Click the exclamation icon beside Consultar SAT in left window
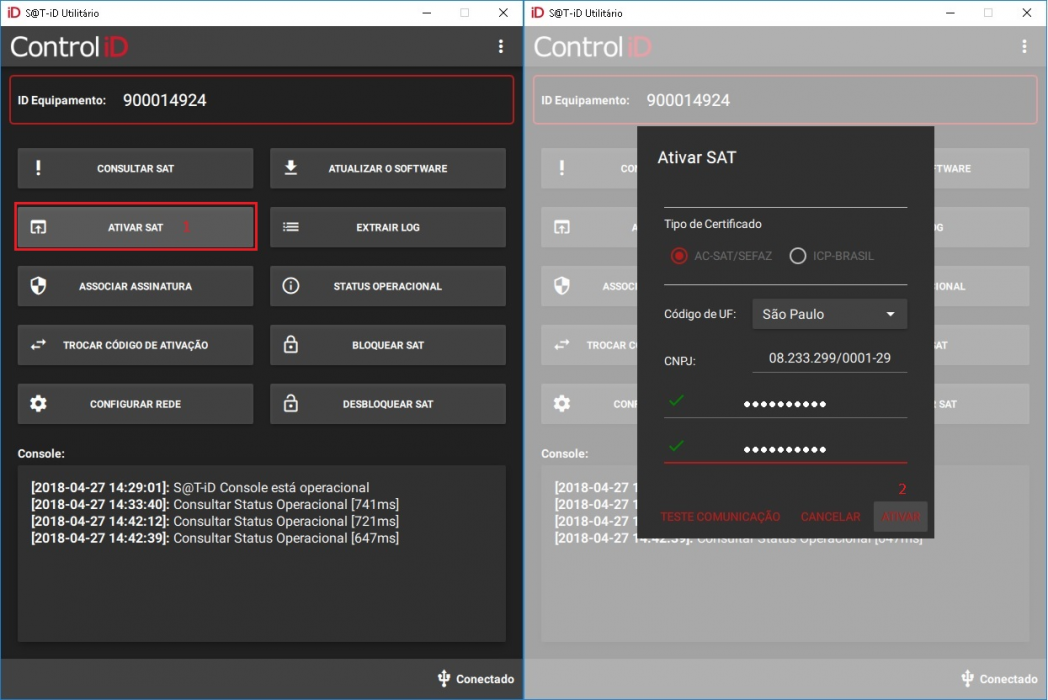The image size is (1048, 700). tap(38, 168)
